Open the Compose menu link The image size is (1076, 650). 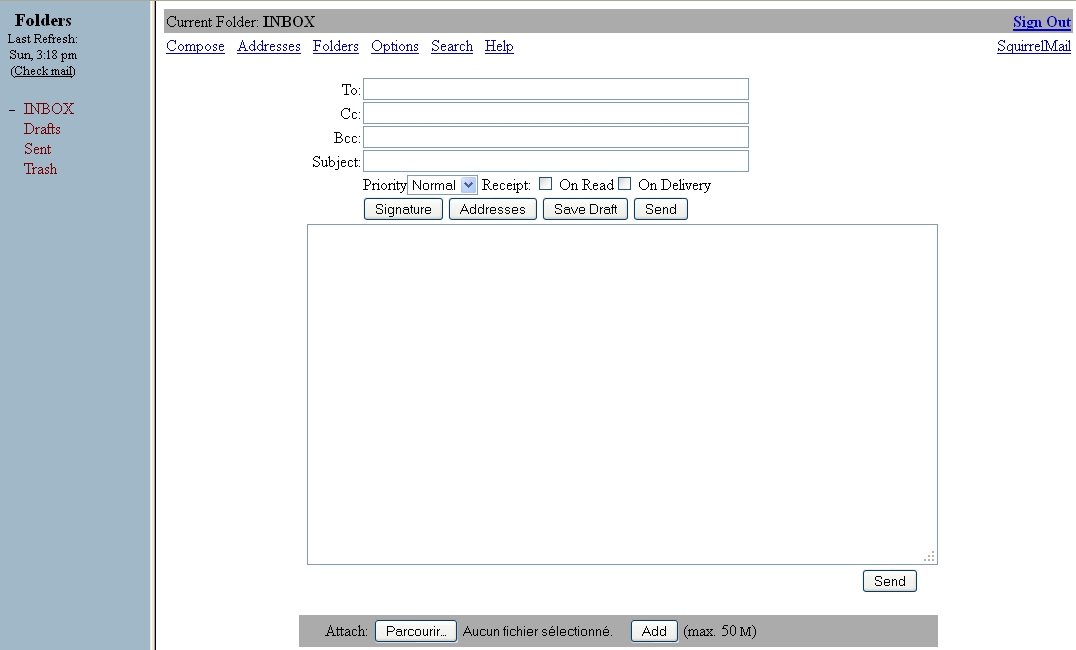pos(195,46)
